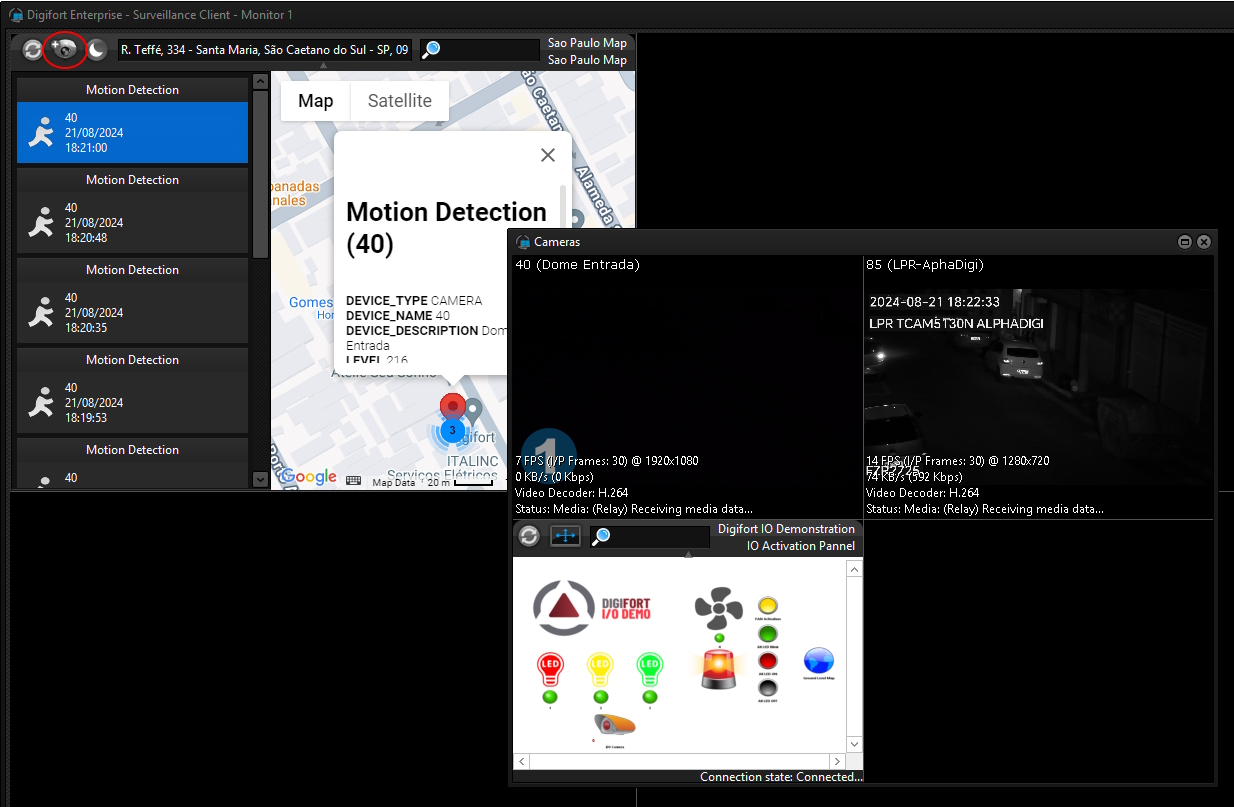Click the running figure icon for 18:19:53

pos(41,402)
